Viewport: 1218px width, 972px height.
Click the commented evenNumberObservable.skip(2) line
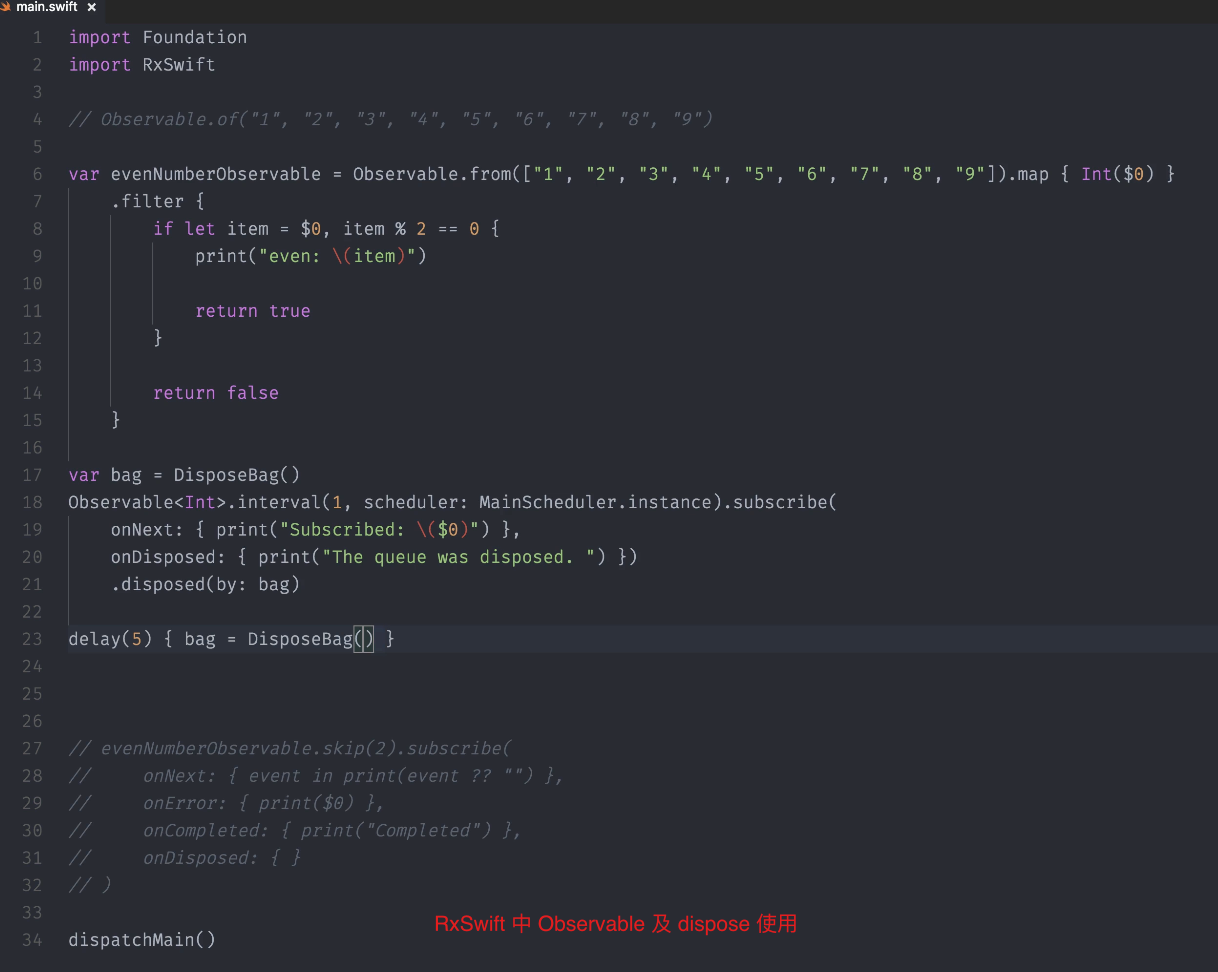(x=305, y=749)
